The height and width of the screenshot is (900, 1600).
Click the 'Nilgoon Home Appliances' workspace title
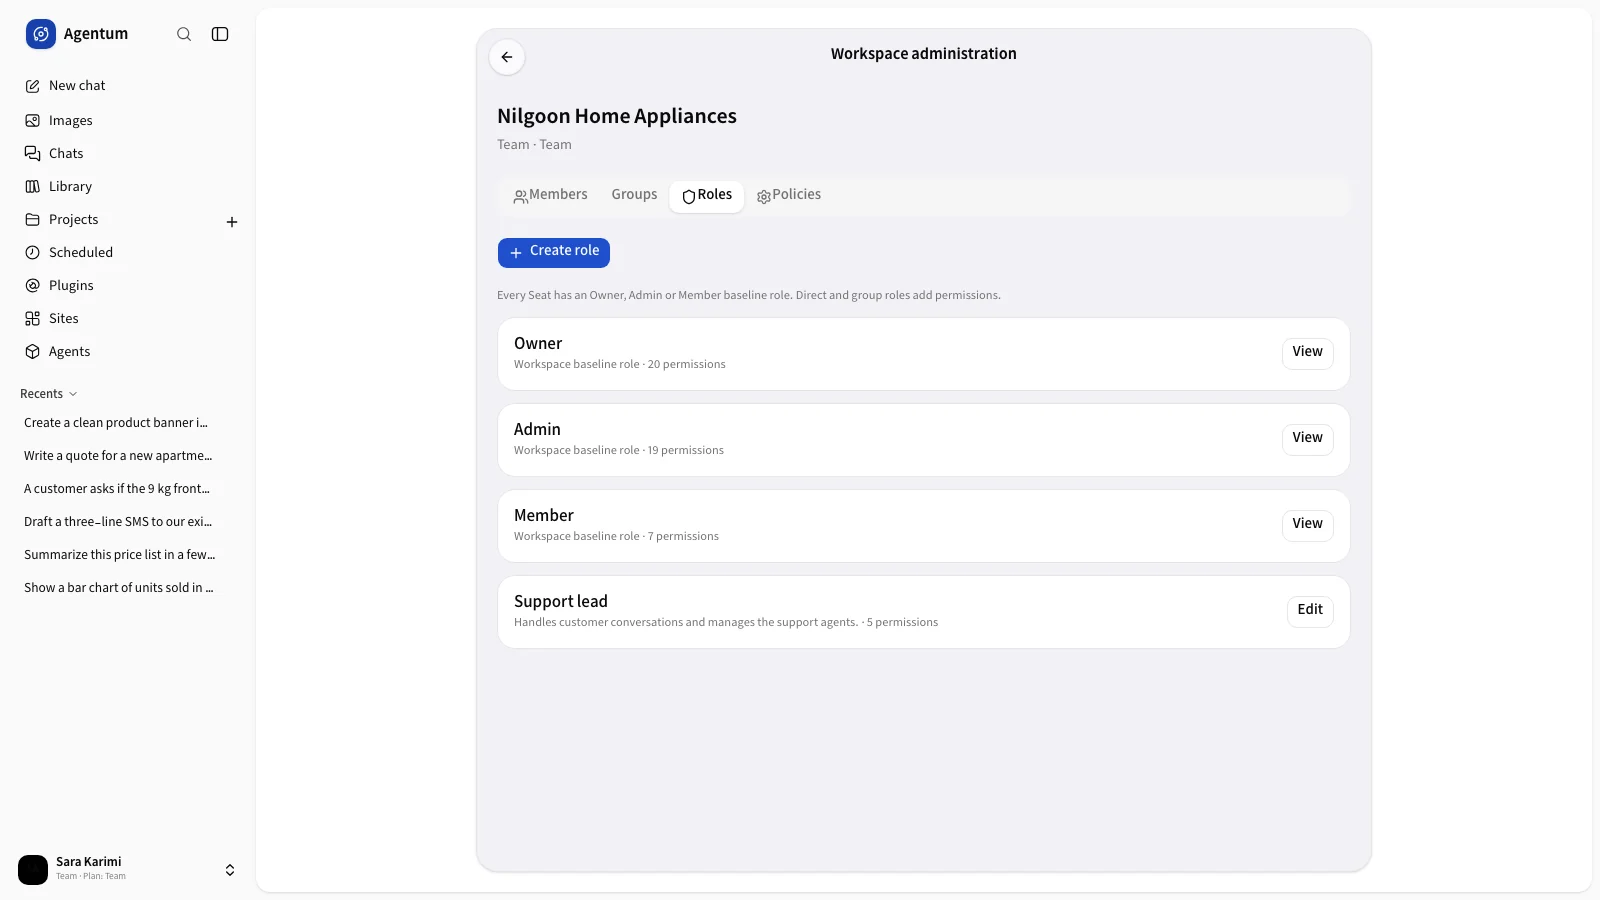[x=617, y=116]
